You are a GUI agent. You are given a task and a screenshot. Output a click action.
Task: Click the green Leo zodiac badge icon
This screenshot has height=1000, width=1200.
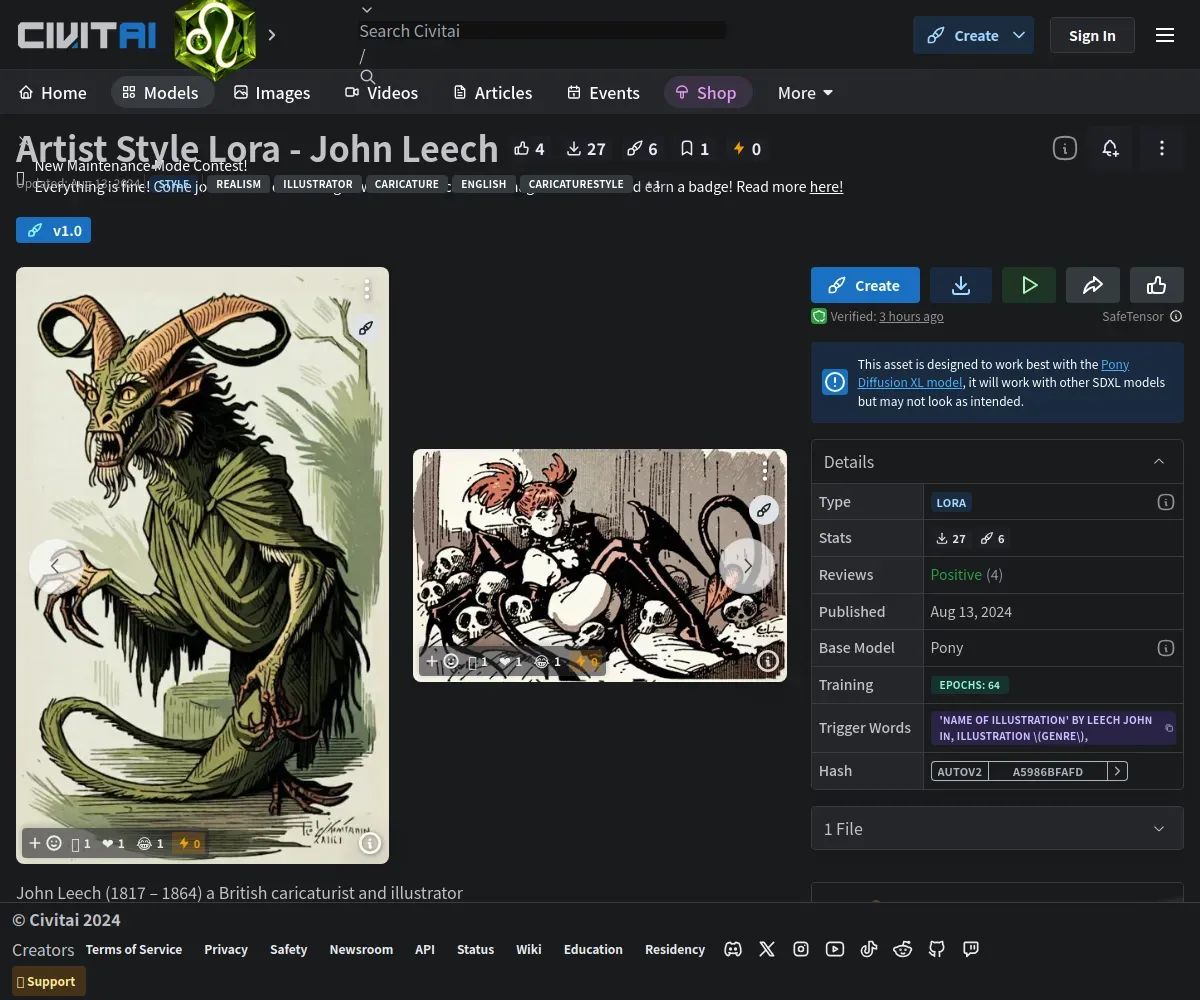click(215, 38)
